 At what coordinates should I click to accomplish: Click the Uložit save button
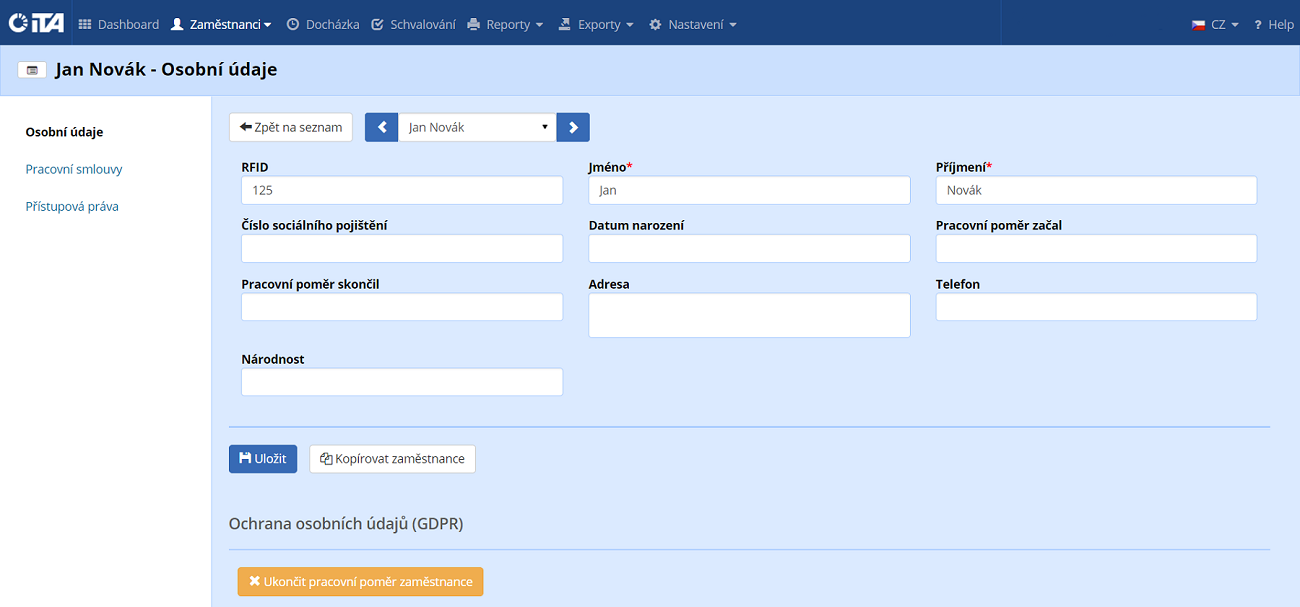tap(263, 459)
